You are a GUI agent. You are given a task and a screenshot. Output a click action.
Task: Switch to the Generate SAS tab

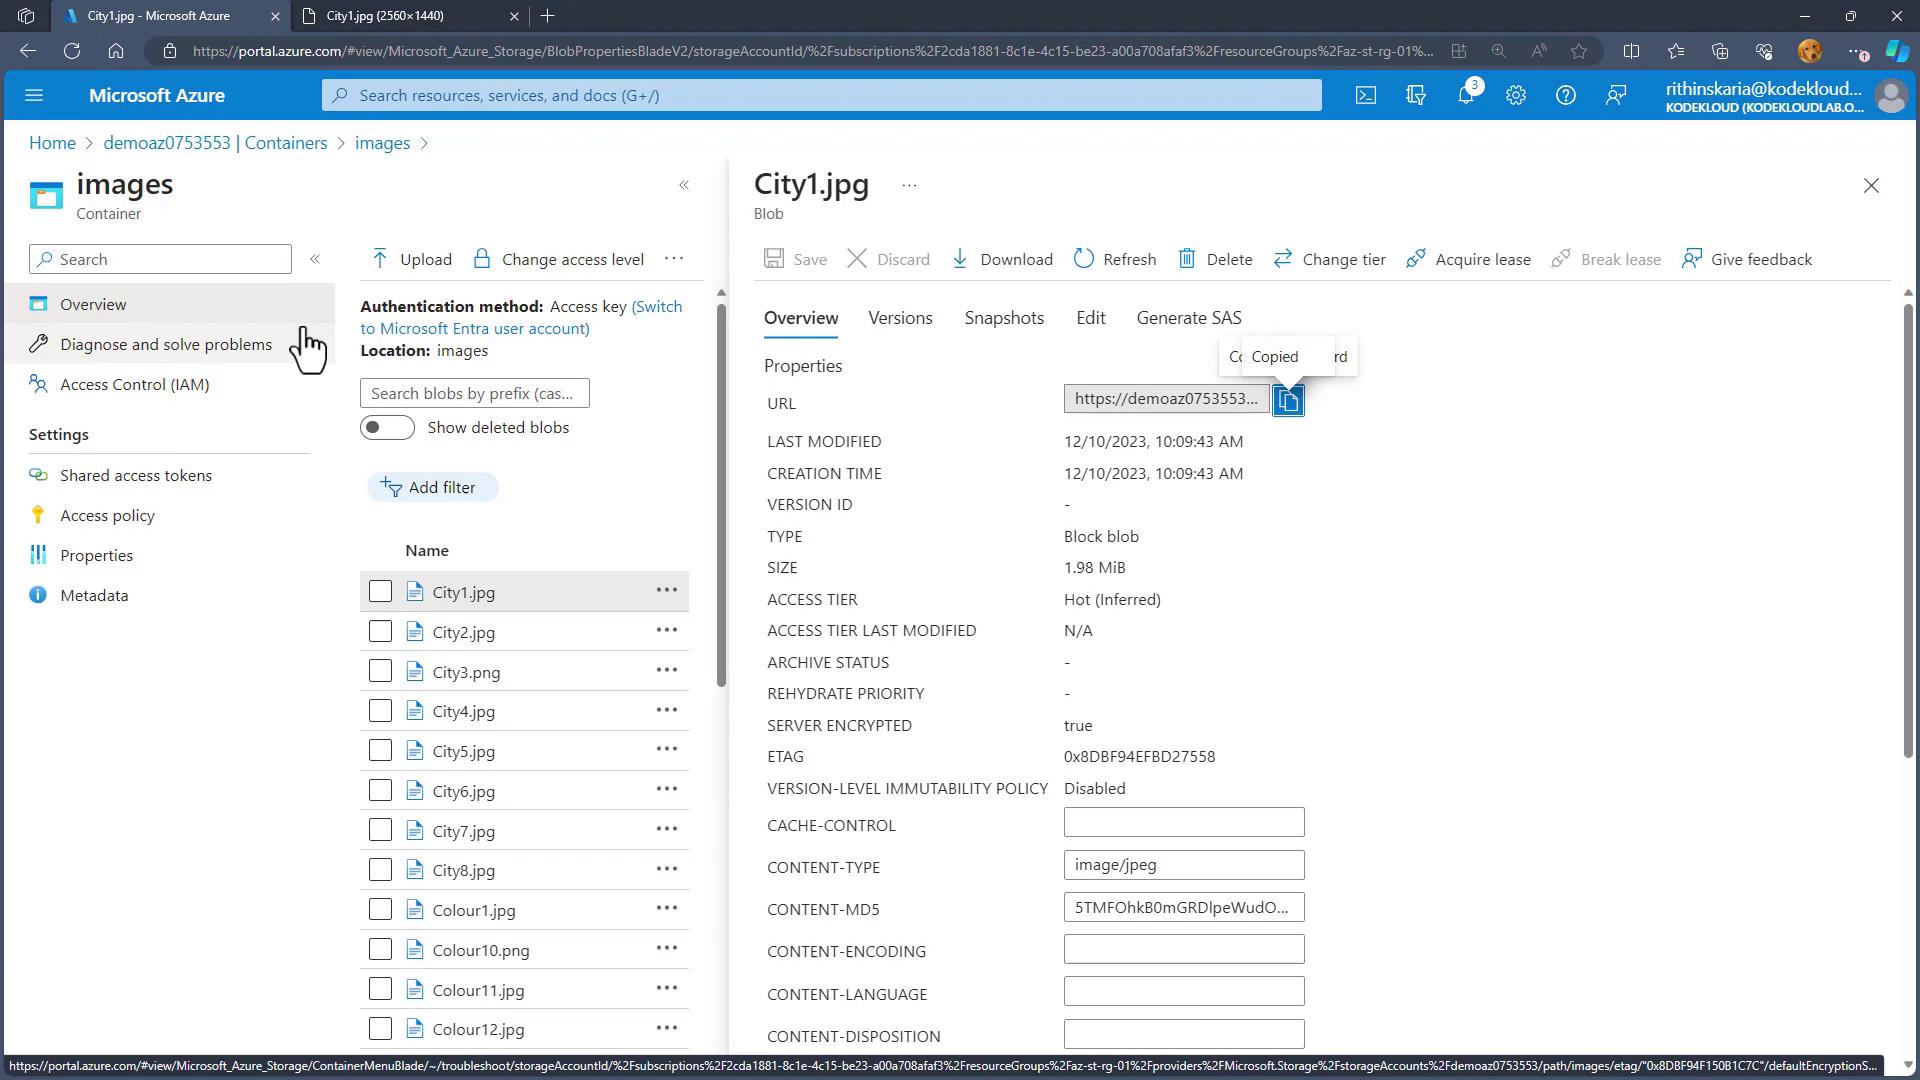(x=1188, y=318)
